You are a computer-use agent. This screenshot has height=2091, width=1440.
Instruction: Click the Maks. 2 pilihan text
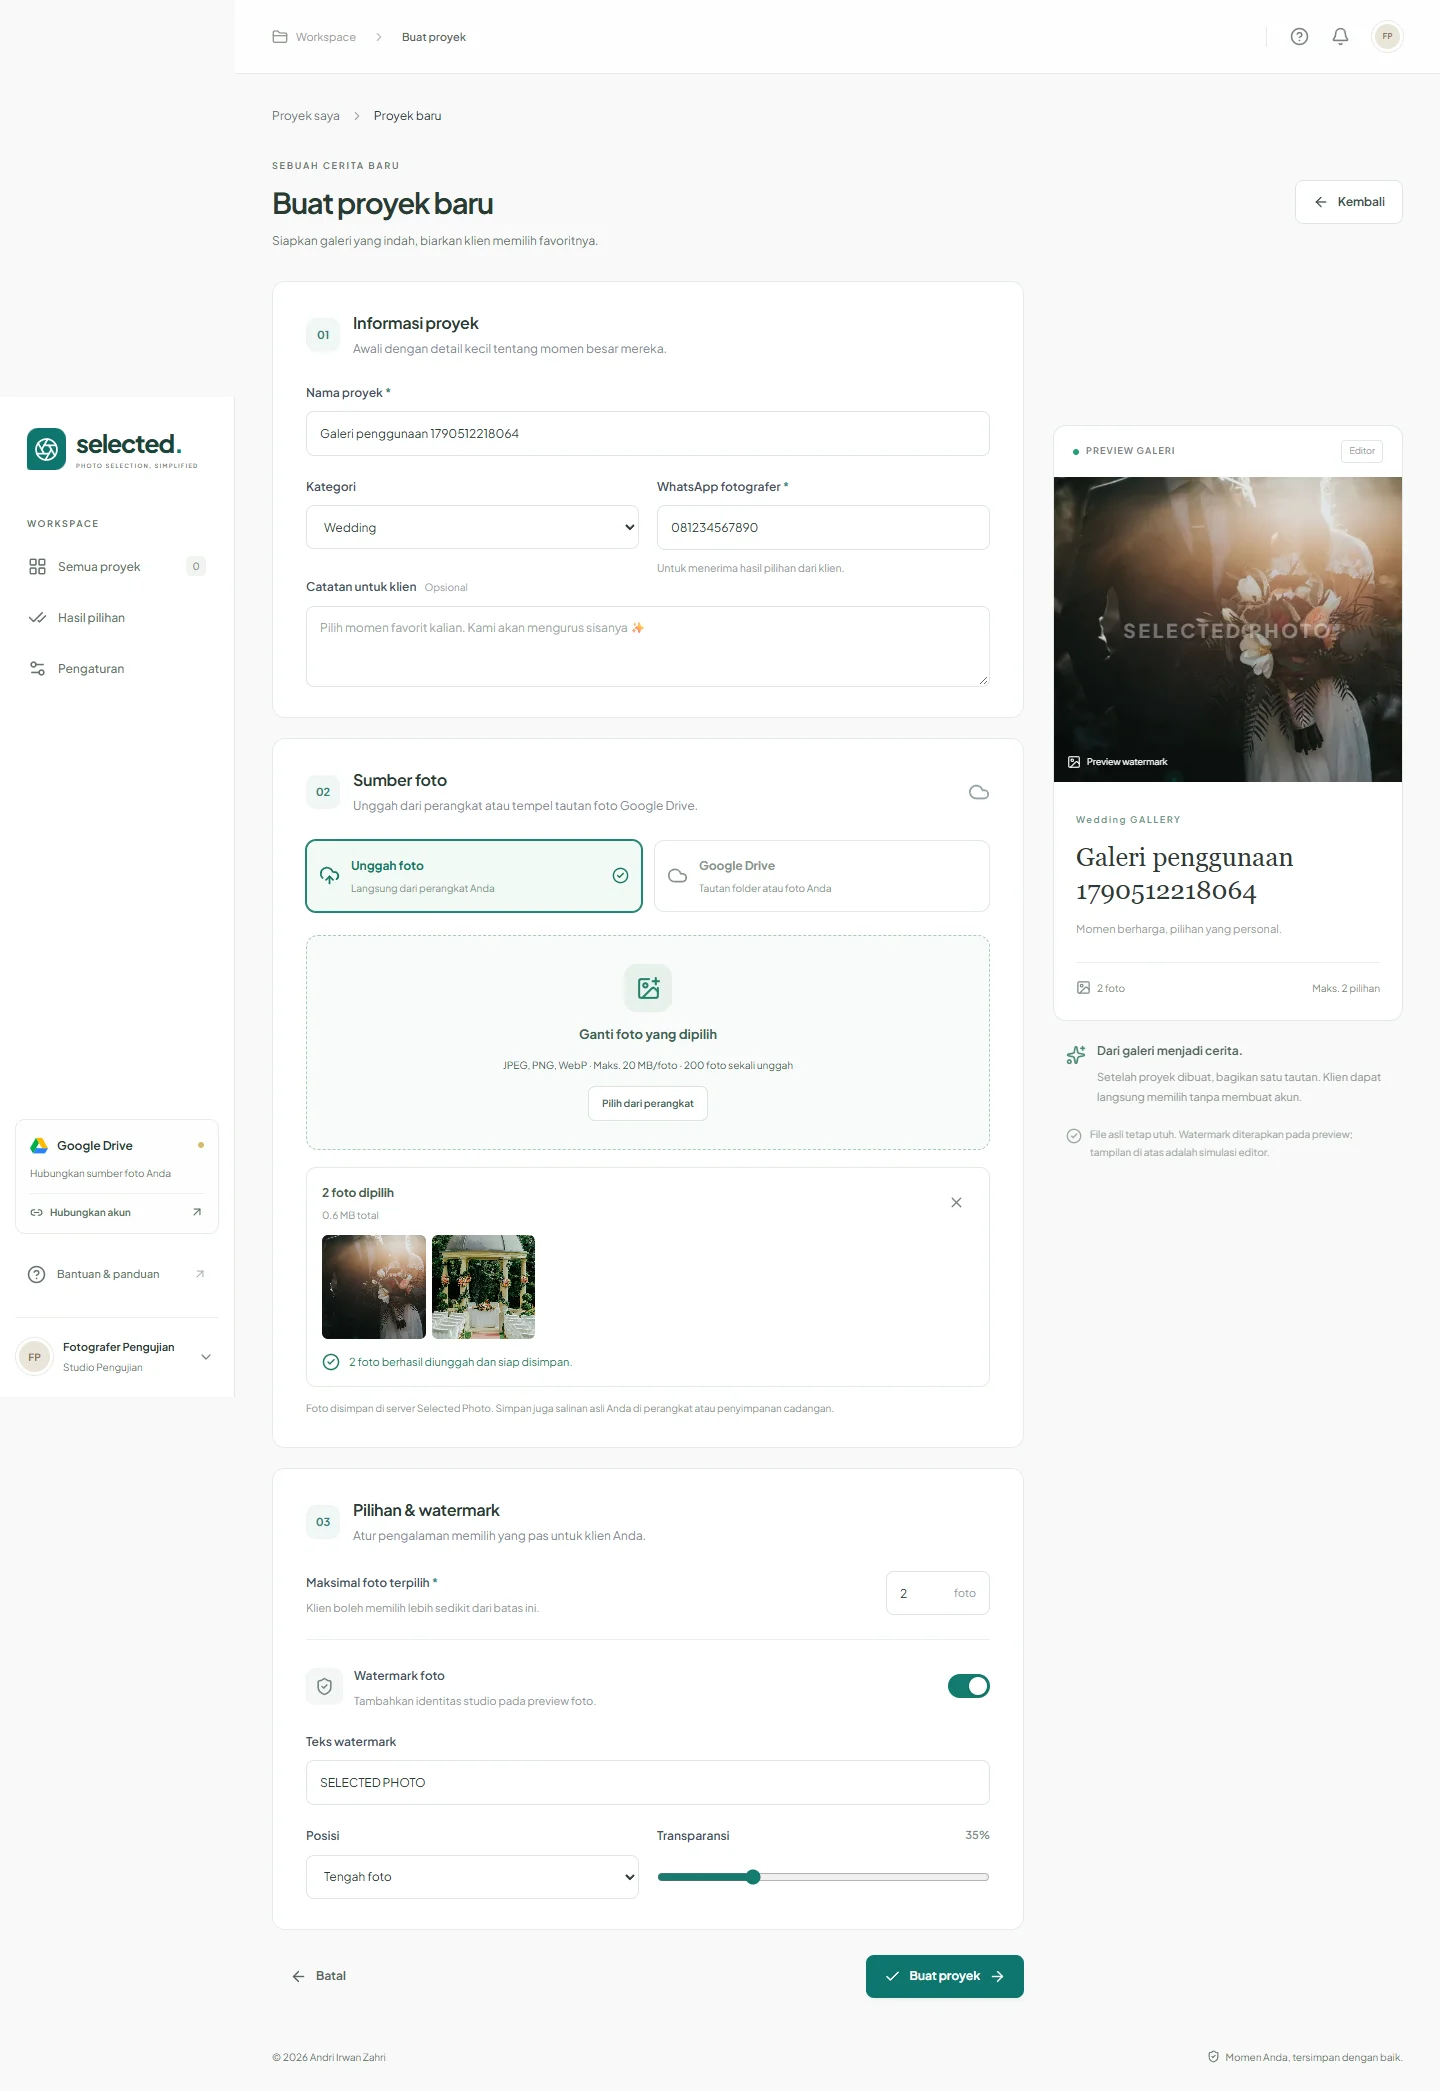pyautogui.click(x=1346, y=988)
